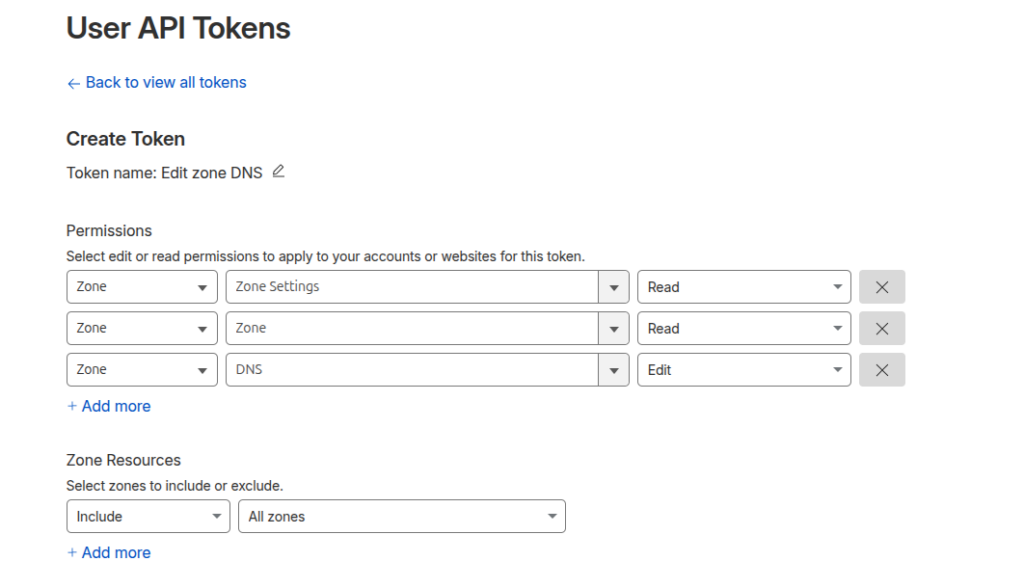Open the All zones dropdown

[401, 517]
